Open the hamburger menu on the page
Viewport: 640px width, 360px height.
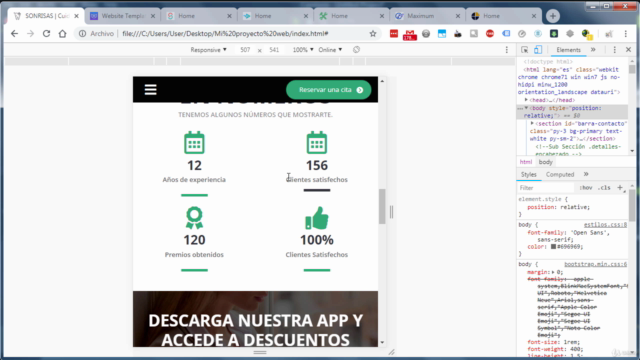pos(151,89)
